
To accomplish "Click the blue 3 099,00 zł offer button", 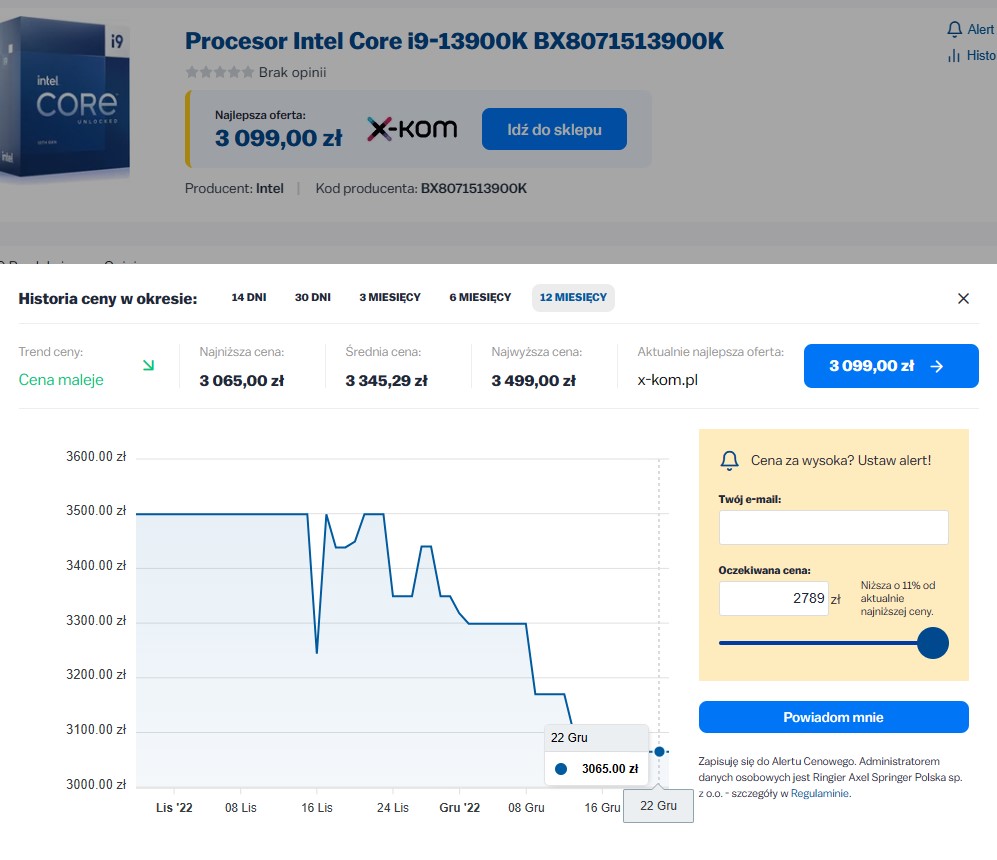I will click(891, 366).
